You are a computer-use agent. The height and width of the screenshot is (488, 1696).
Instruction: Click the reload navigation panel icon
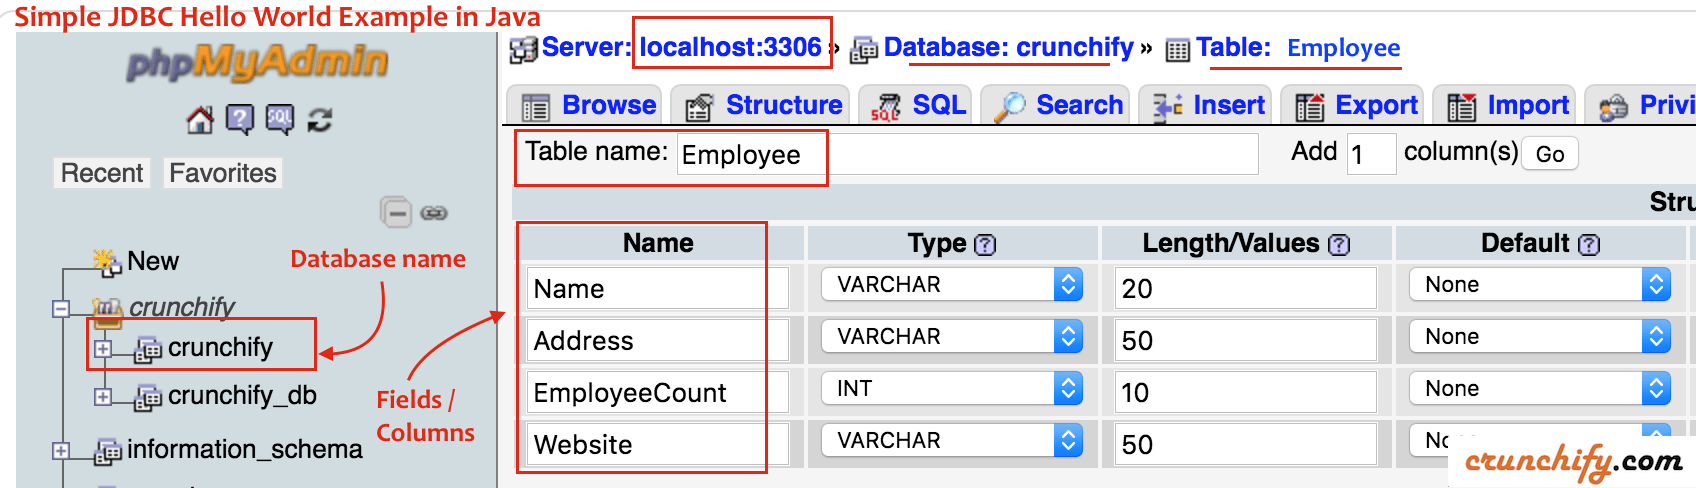320,120
